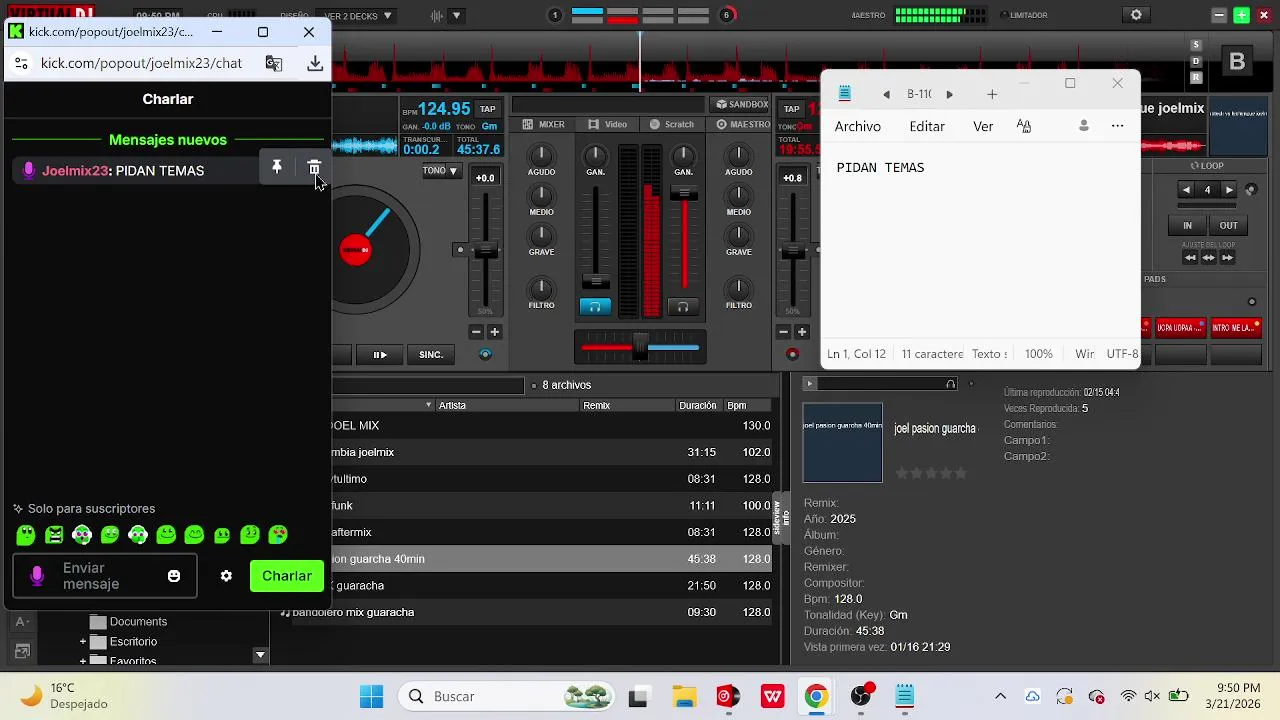Select the angry green emote
The image size is (1280, 720).
coord(55,535)
